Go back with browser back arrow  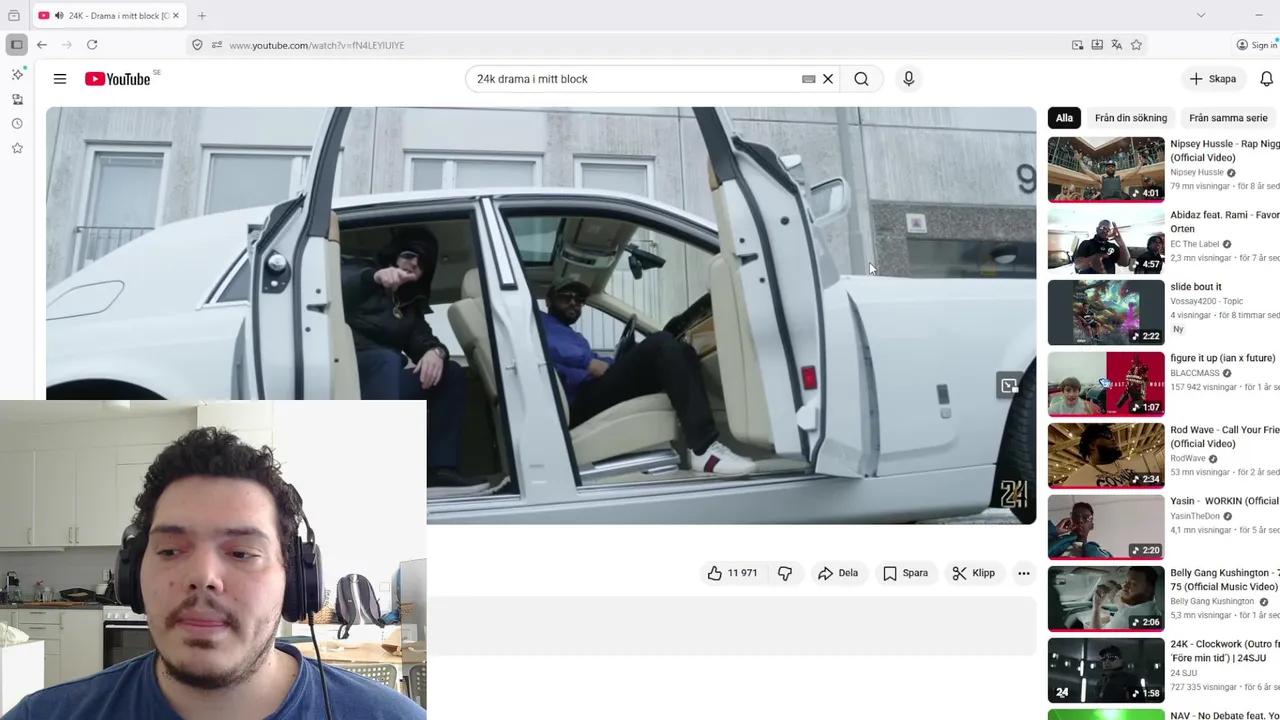(x=42, y=45)
